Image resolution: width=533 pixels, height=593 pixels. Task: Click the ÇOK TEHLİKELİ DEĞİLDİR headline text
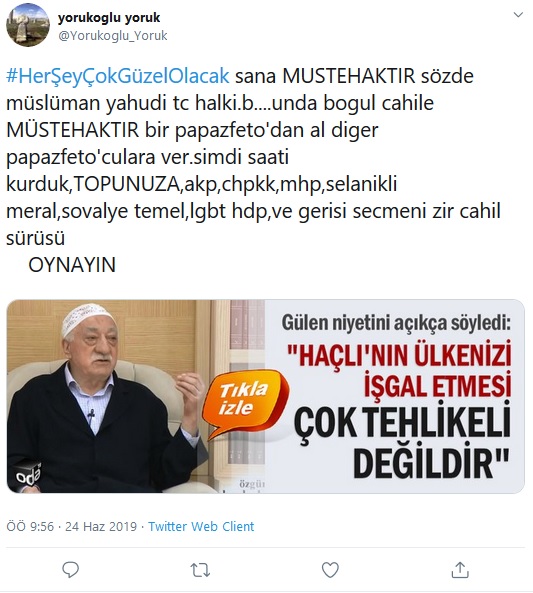pyautogui.click(x=402, y=443)
